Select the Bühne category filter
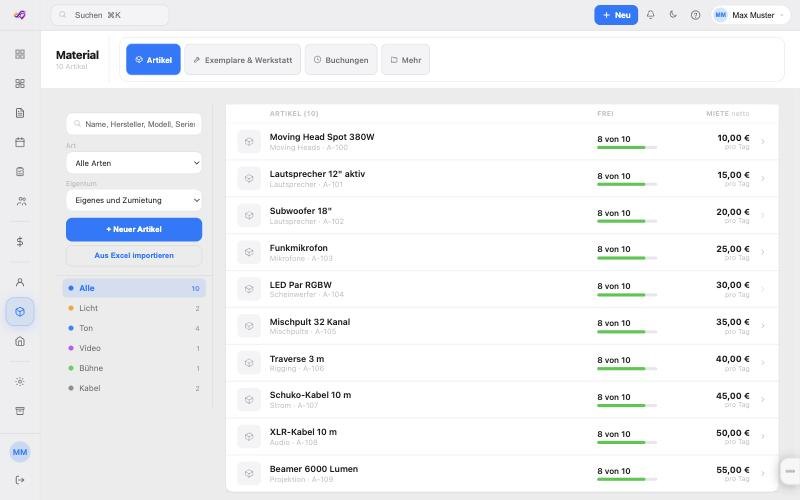Screen dimensions: 800x500 coord(134,368)
